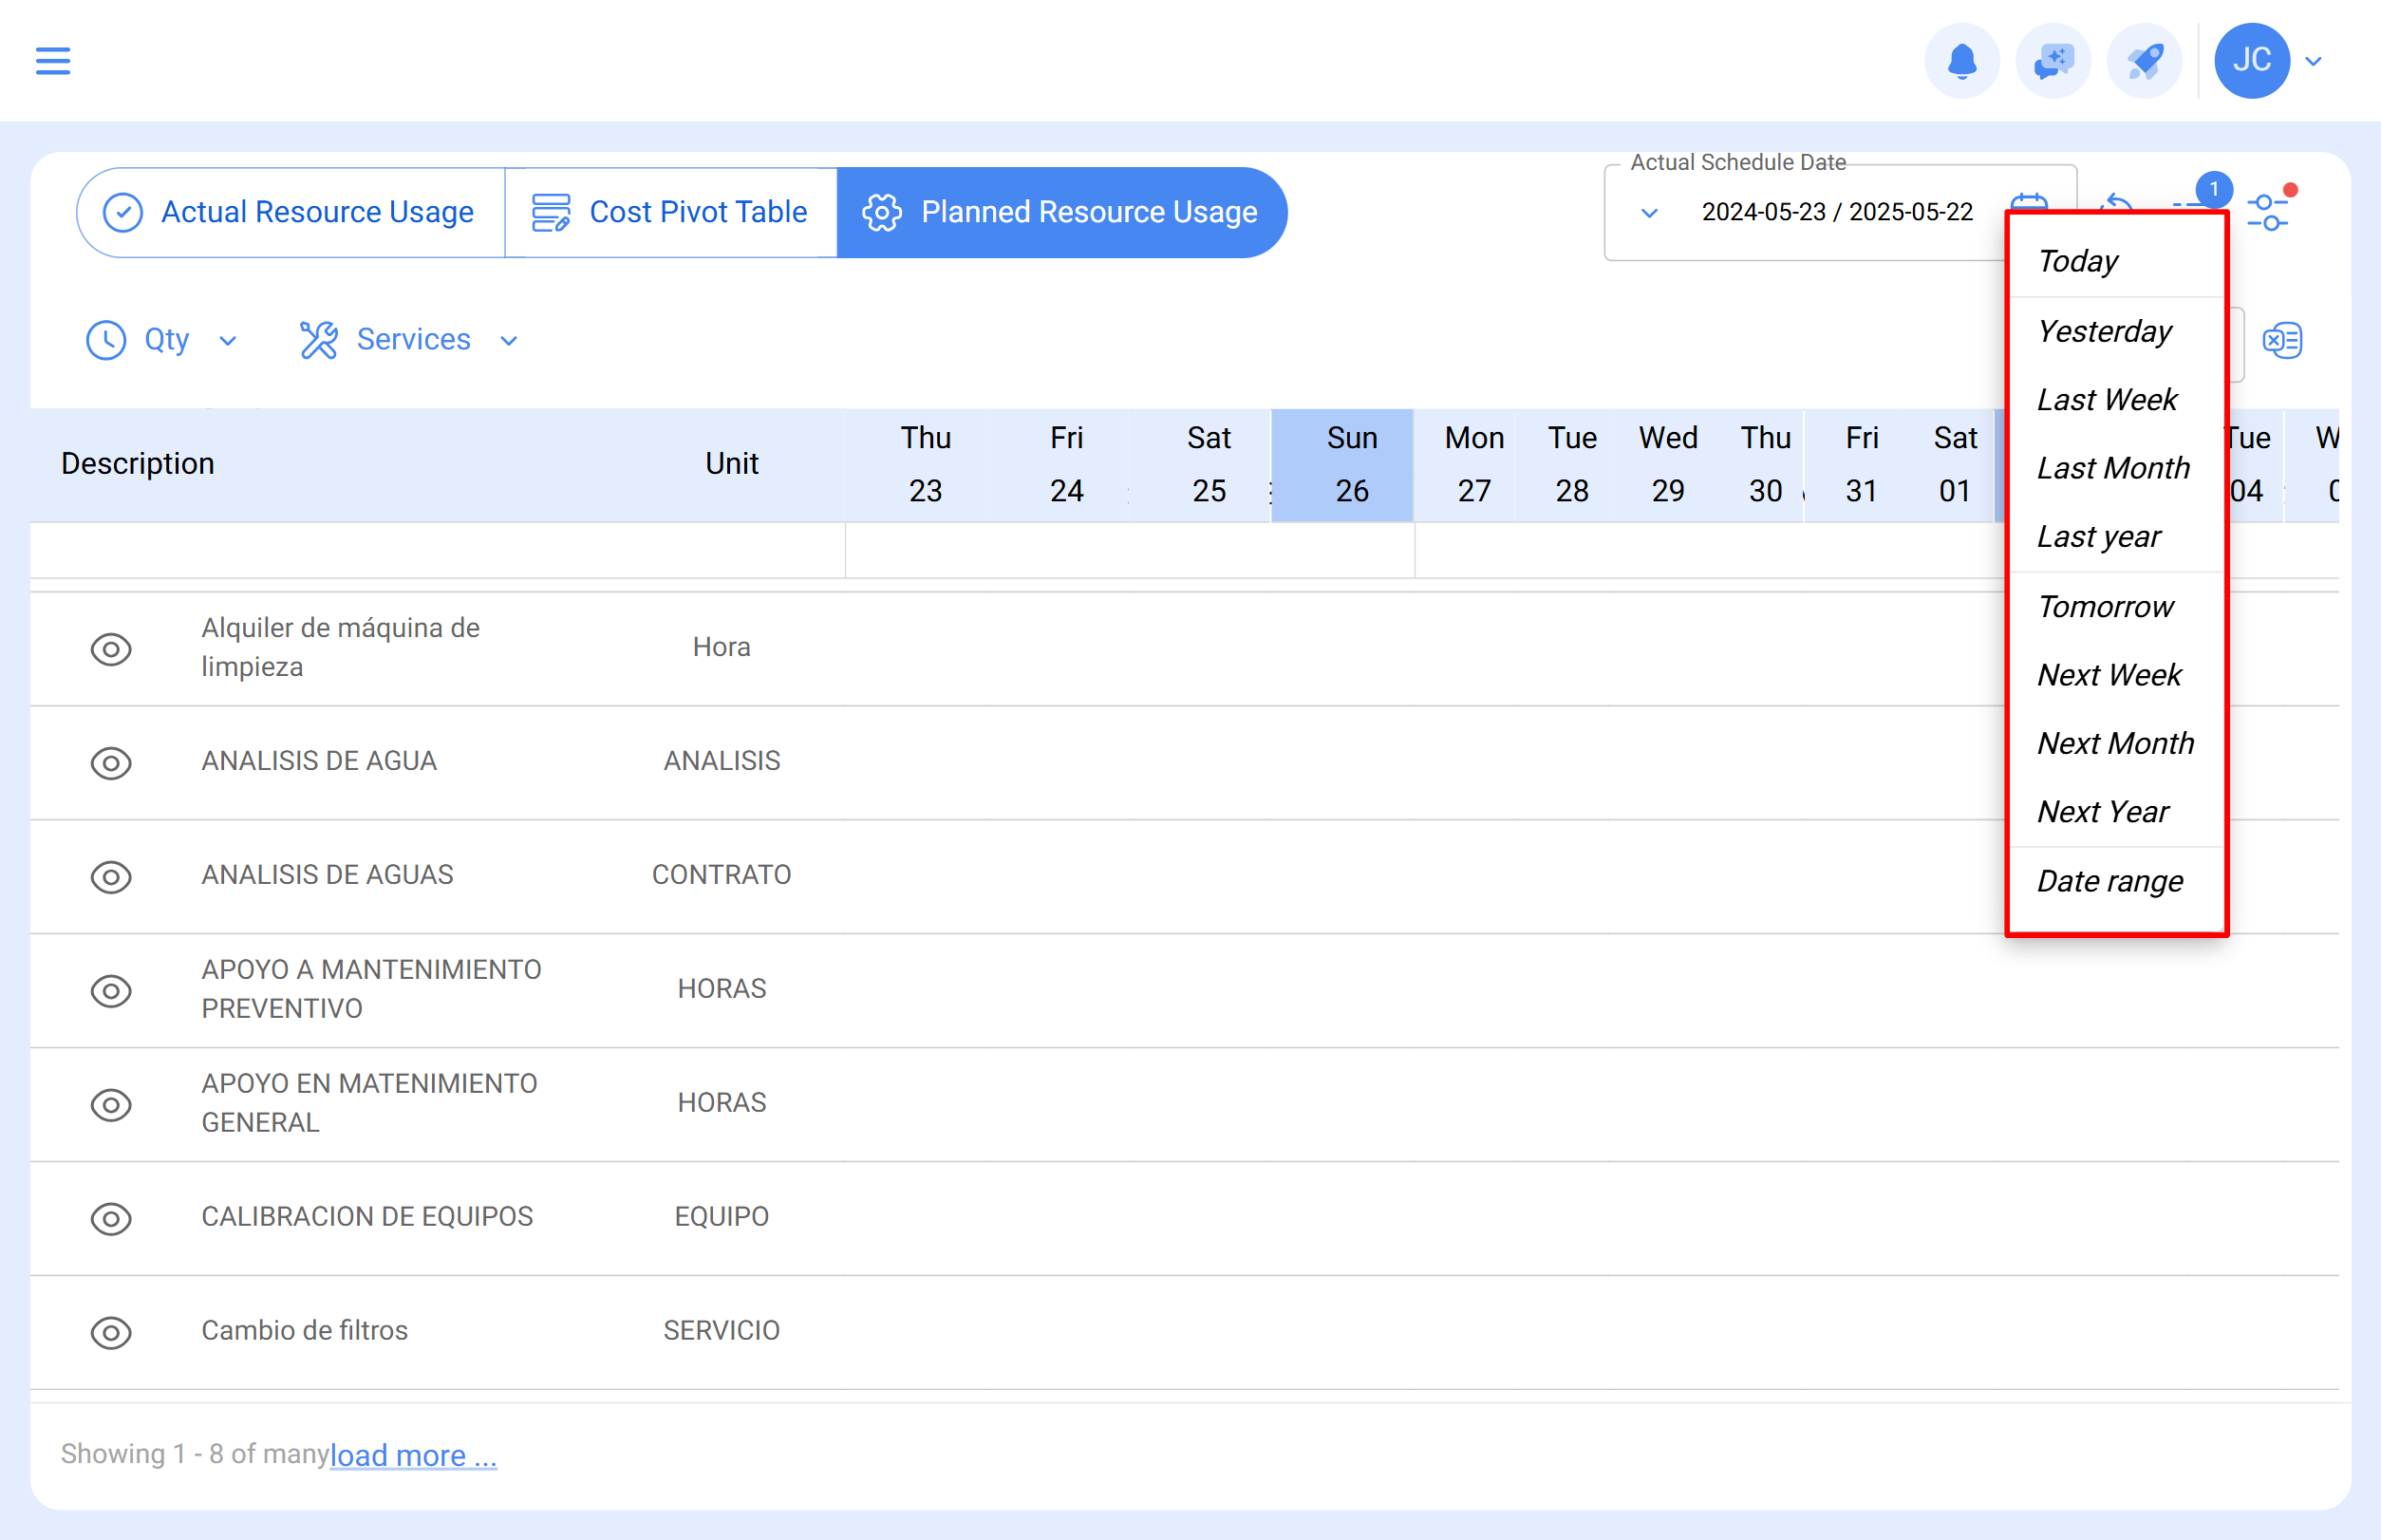
Task: Select the Planned Resource Usage tab
Action: (x=1061, y=212)
